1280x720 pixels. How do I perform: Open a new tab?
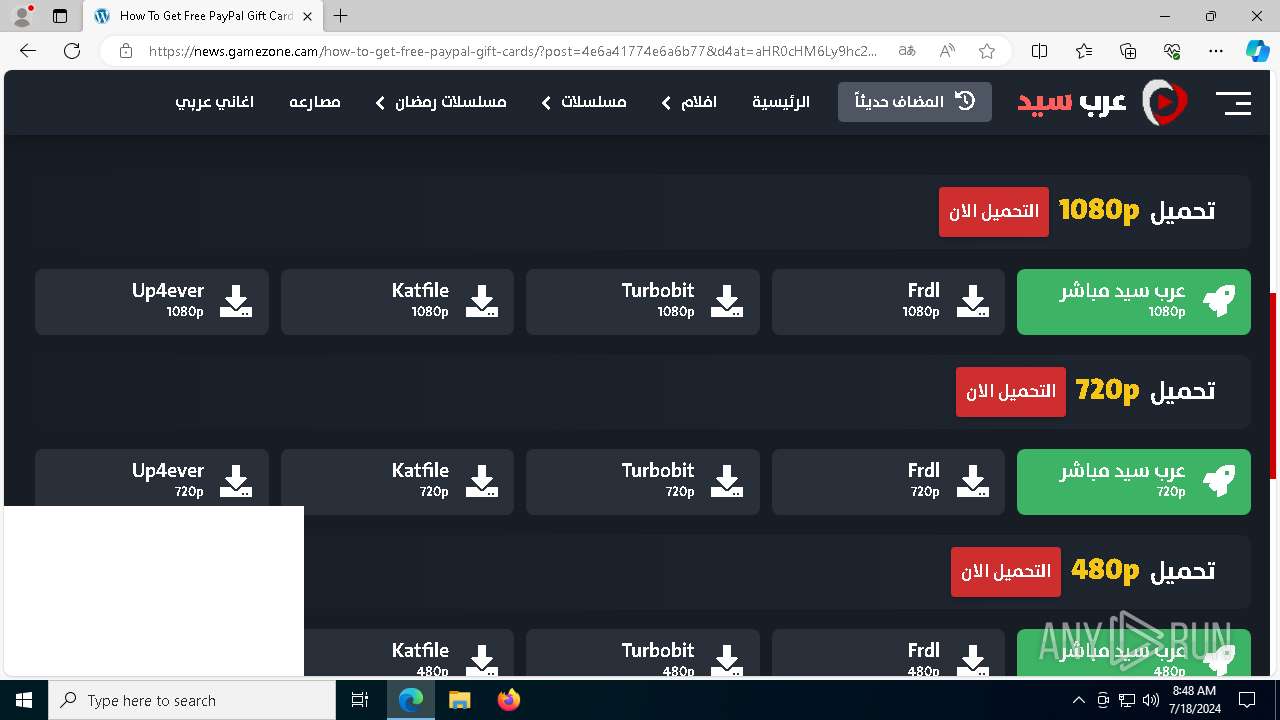(341, 16)
